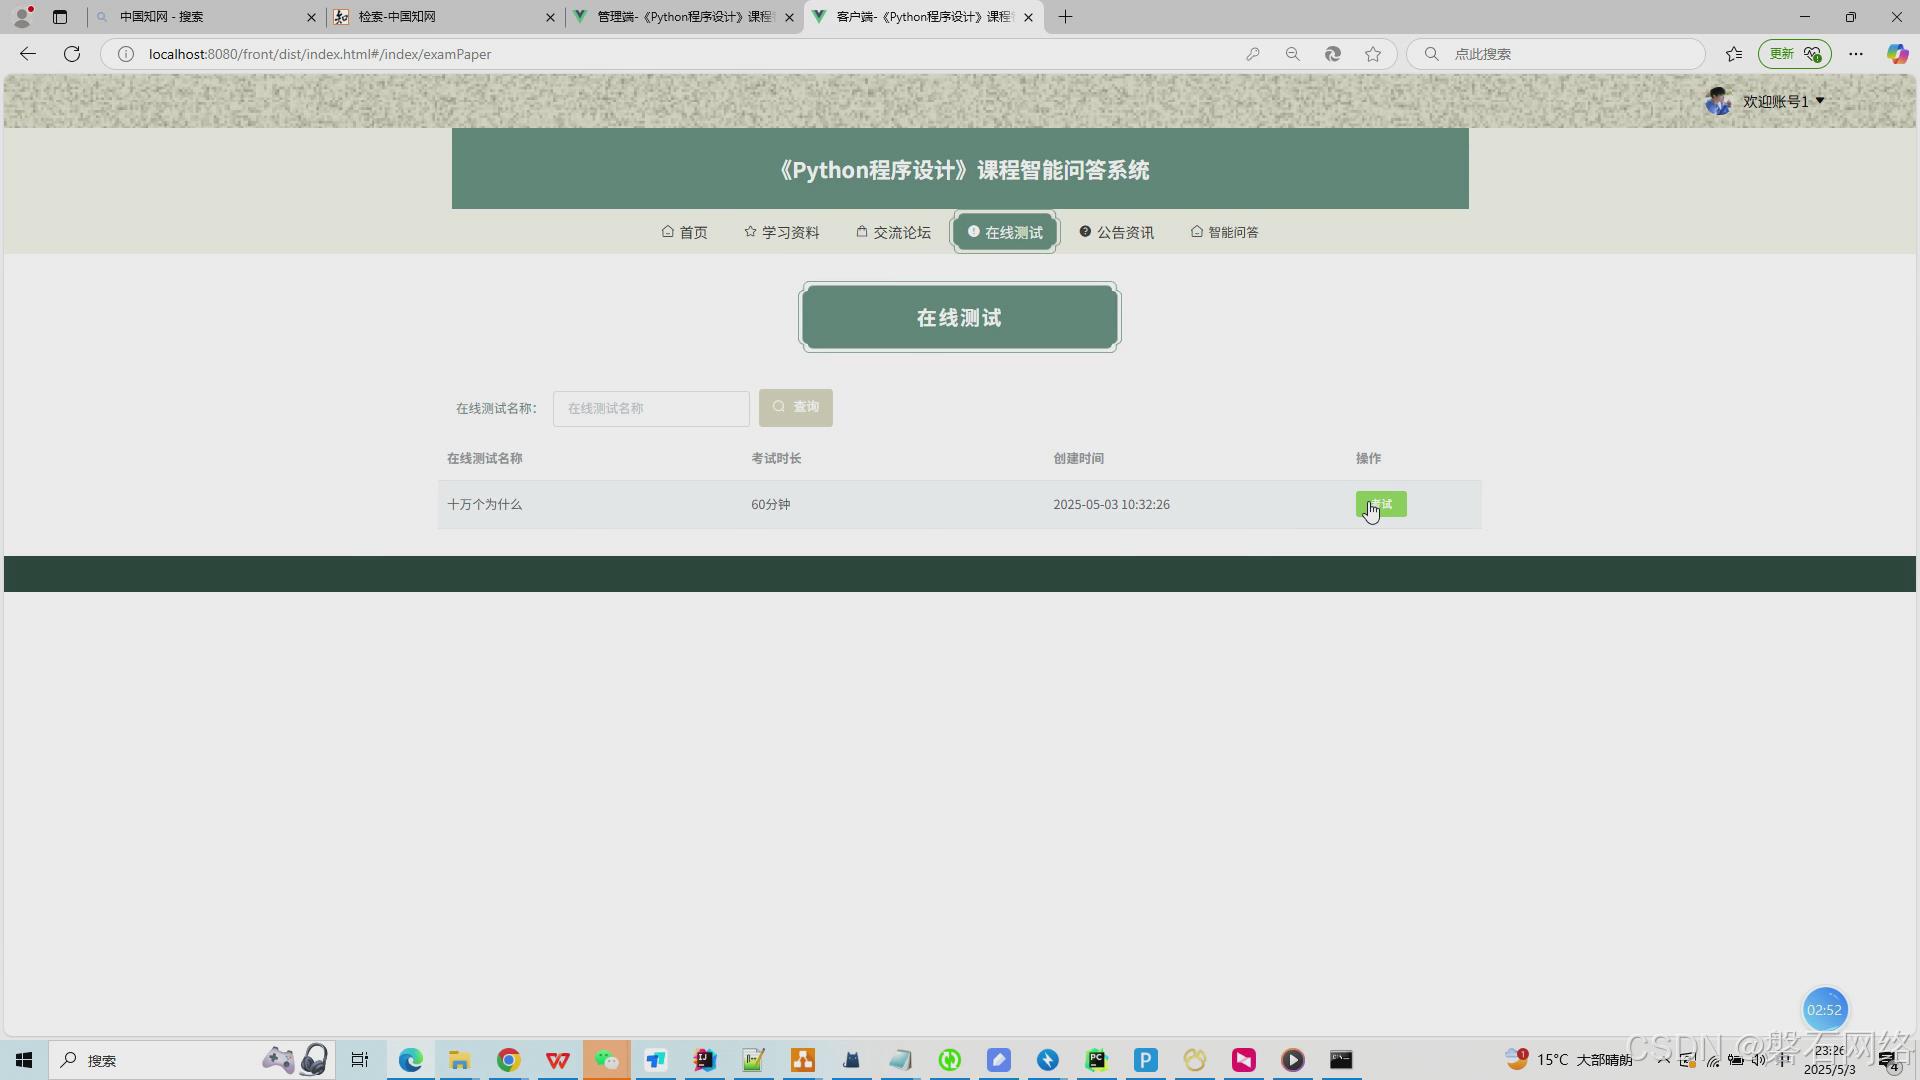The width and height of the screenshot is (1920, 1080).
Task: Click the 02:52 timer bubble
Action: 1824,1010
